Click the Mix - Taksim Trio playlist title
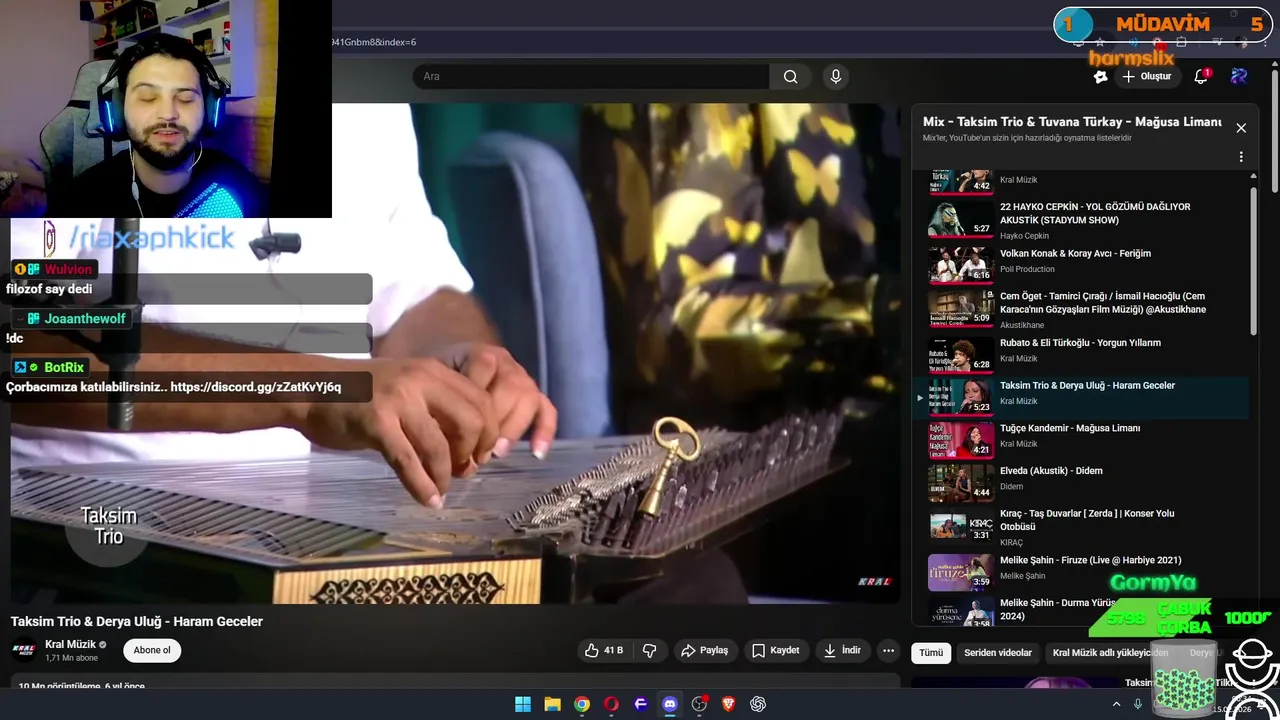This screenshot has height=720, width=1280. point(1072,121)
